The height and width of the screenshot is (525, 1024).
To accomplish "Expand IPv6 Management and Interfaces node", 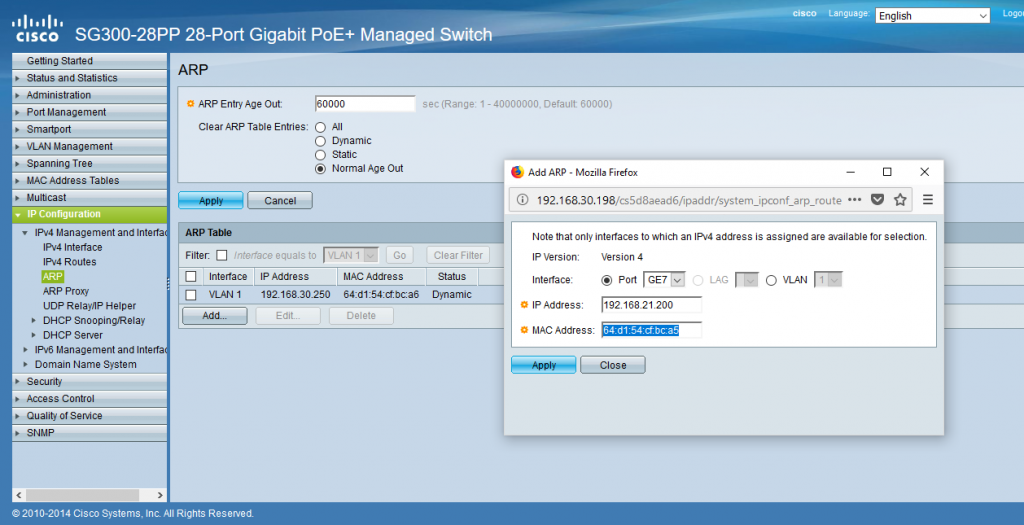I will 25,349.
